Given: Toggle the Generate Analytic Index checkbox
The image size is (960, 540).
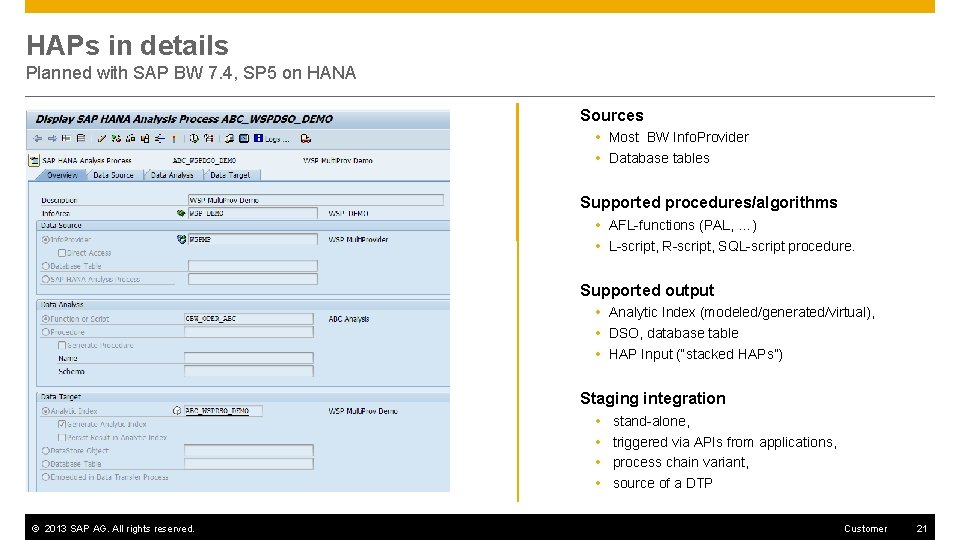Looking at the screenshot, I should (x=62, y=424).
